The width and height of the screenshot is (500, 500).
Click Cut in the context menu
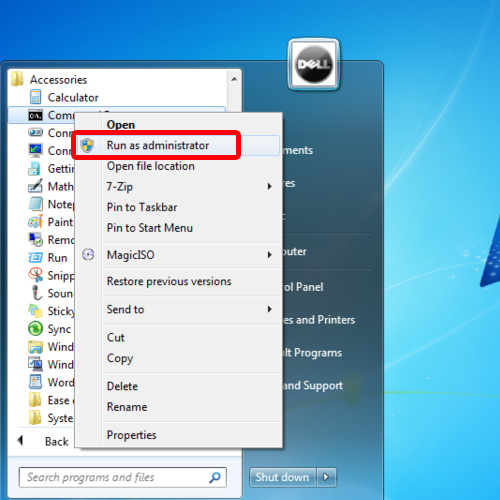(x=115, y=337)
